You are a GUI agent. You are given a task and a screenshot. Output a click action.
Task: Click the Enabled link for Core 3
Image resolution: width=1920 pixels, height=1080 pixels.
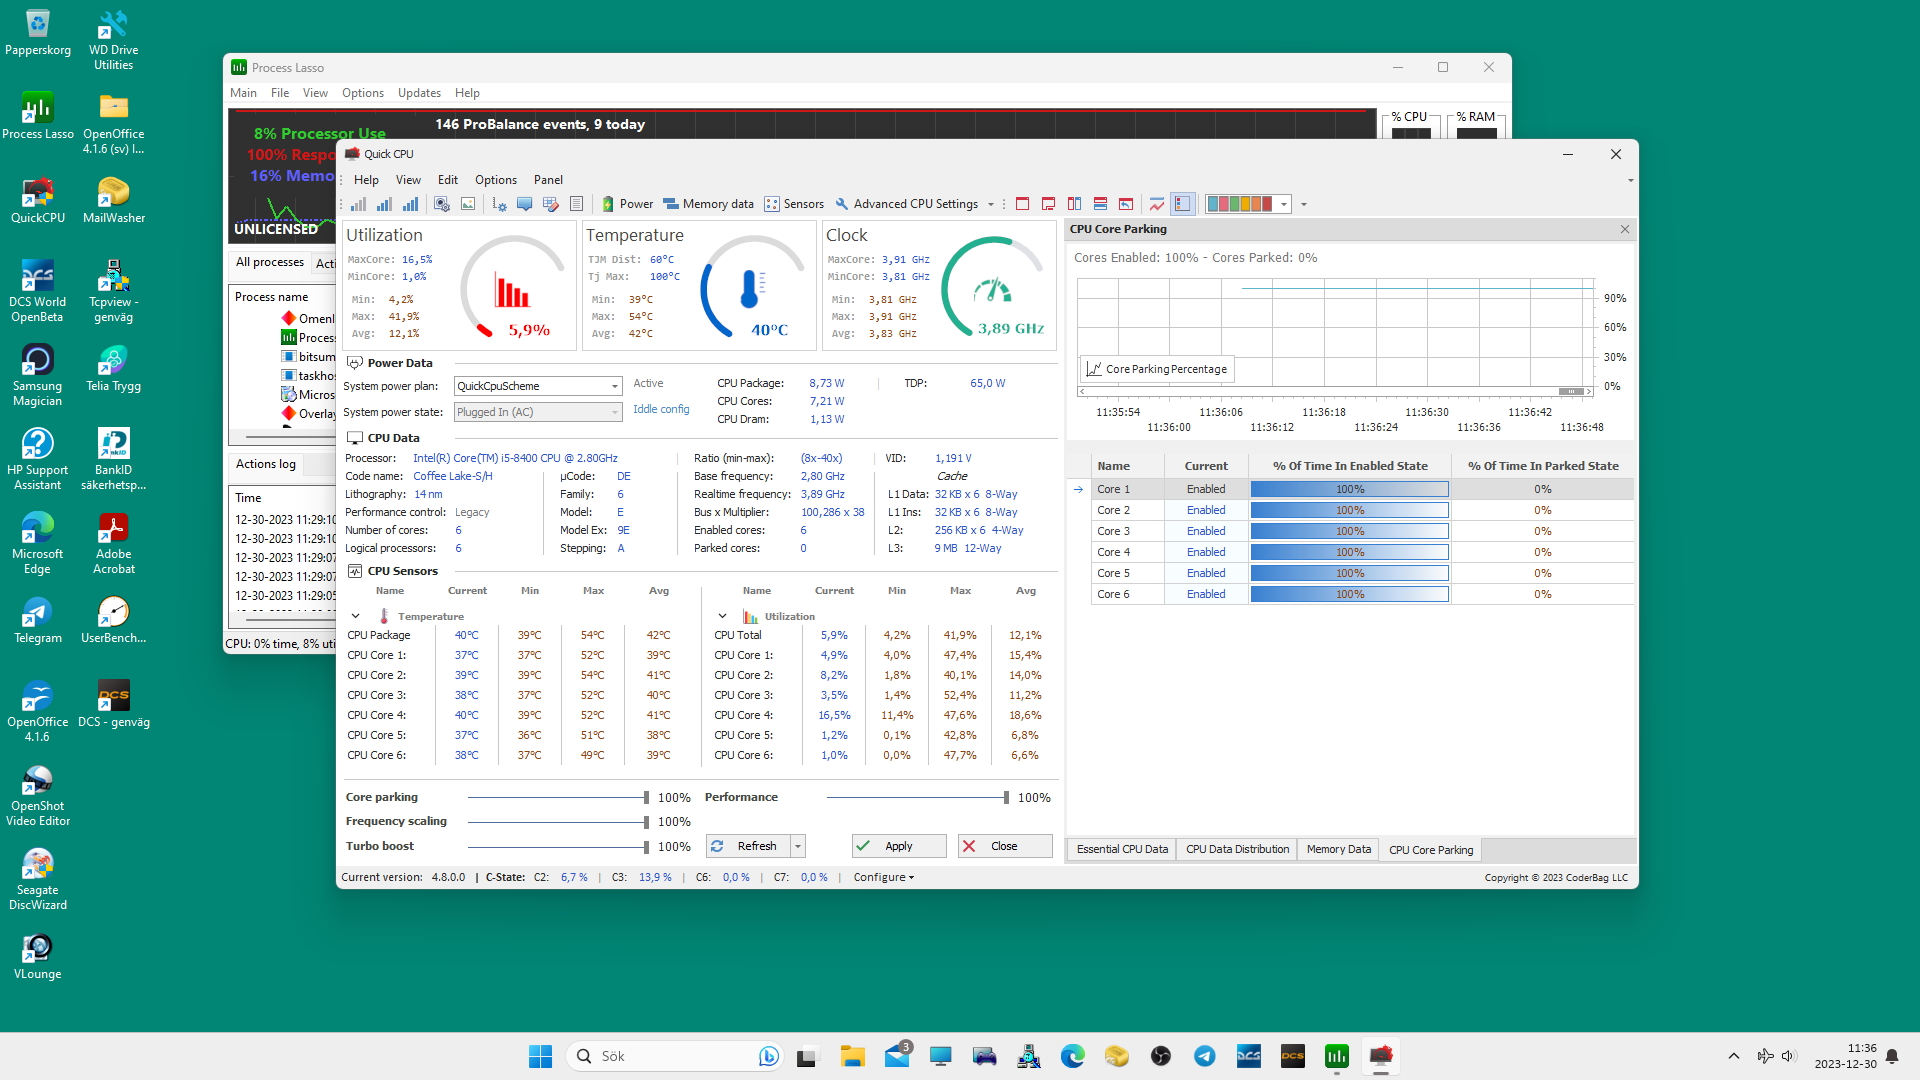click(1206, 531)
